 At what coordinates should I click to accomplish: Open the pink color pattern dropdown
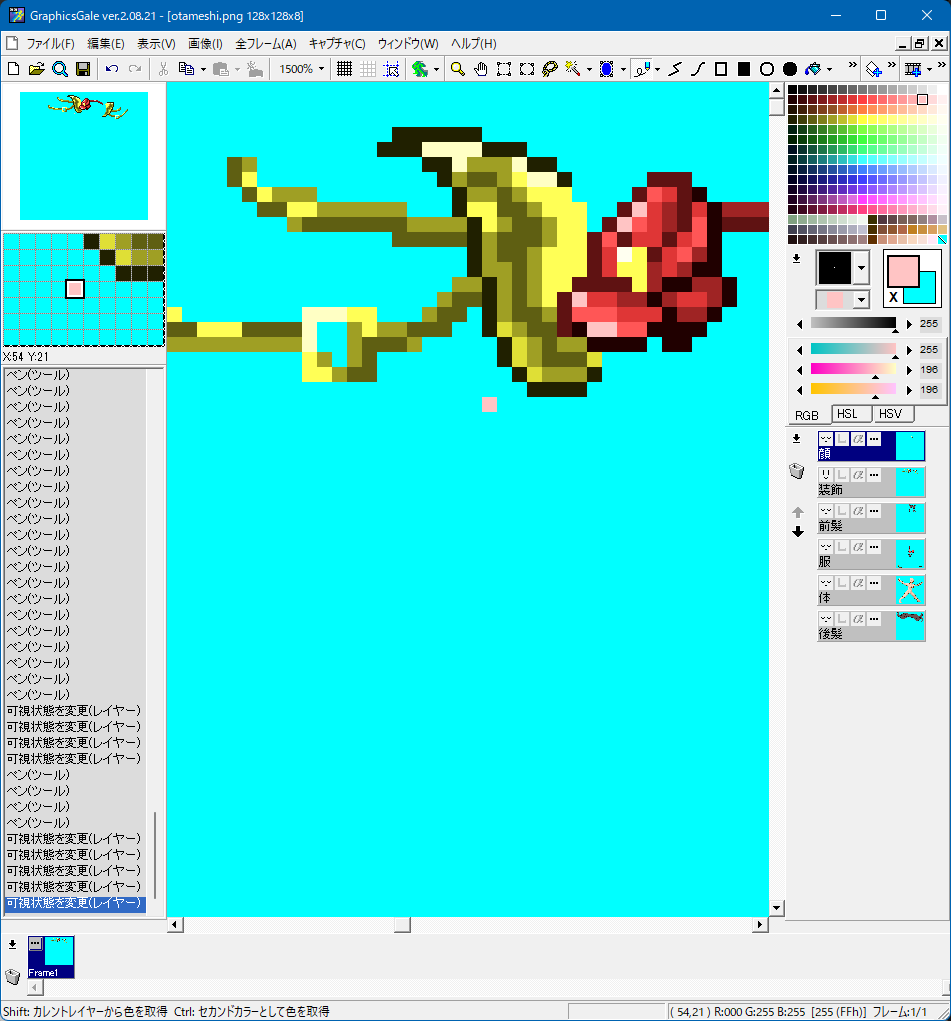[x=861, y=300]
